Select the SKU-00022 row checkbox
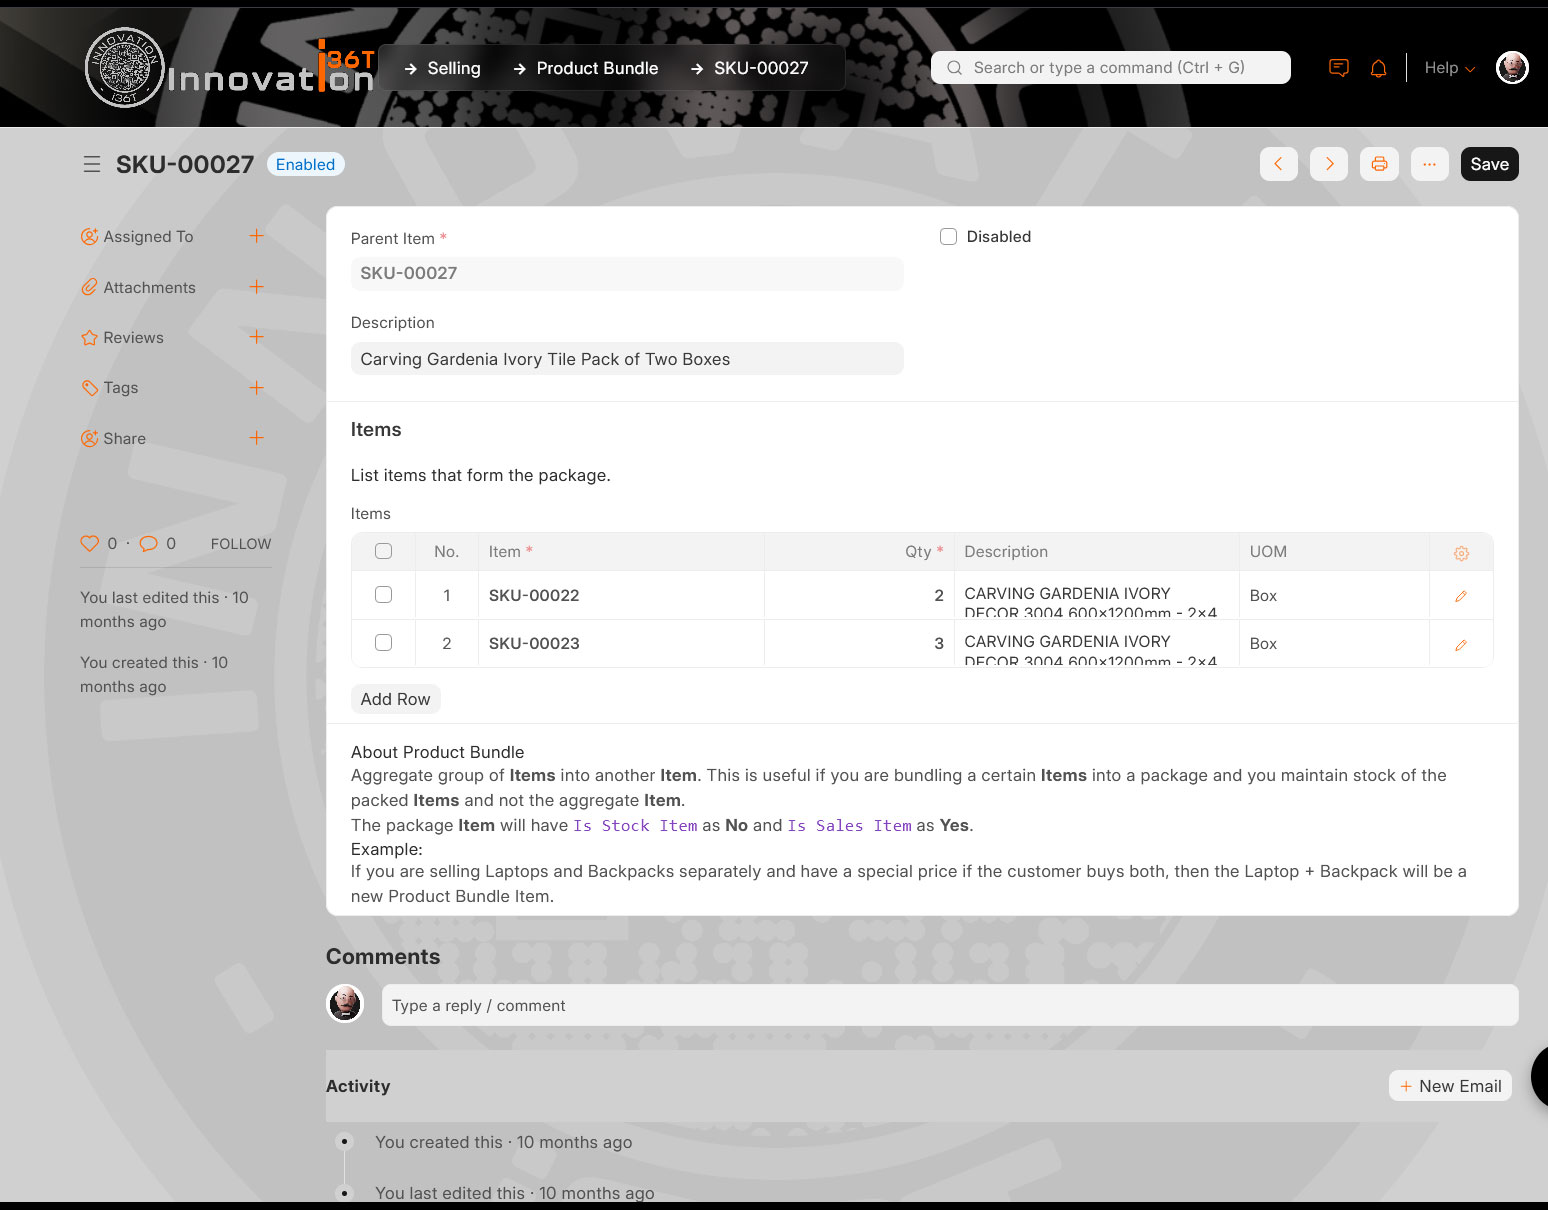1548x1210 pixels. point(383,595)
